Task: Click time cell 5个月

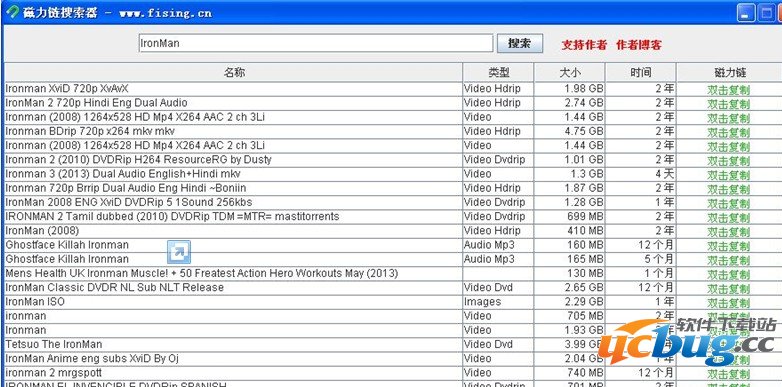Action: point(640,259)
